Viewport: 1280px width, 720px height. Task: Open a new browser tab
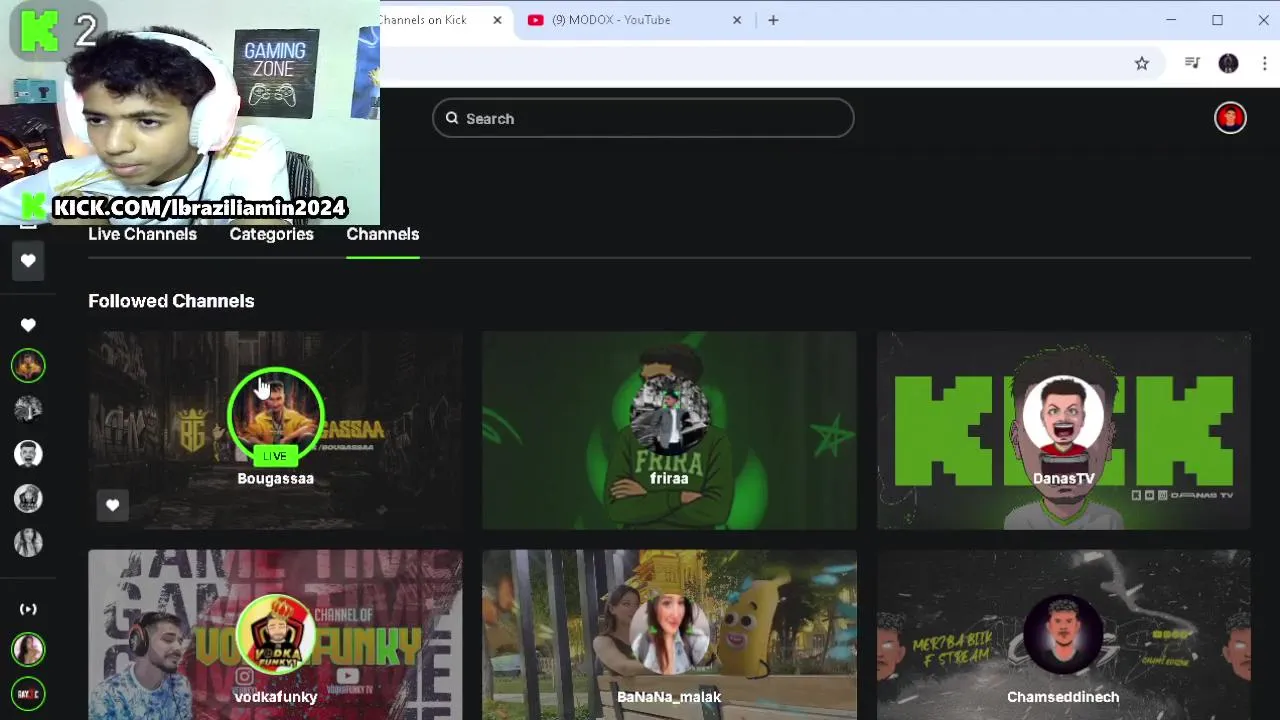(773, 20)
